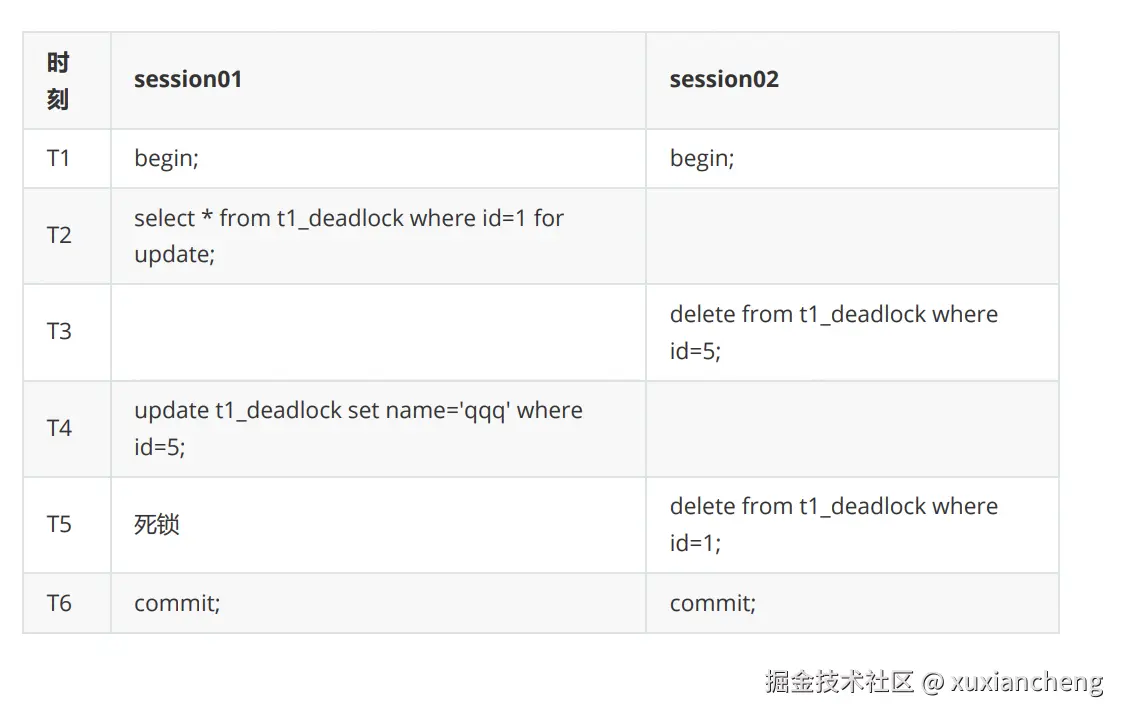
Task: Click the 掘金技术社区 watermark text
Action: (839, 682)
